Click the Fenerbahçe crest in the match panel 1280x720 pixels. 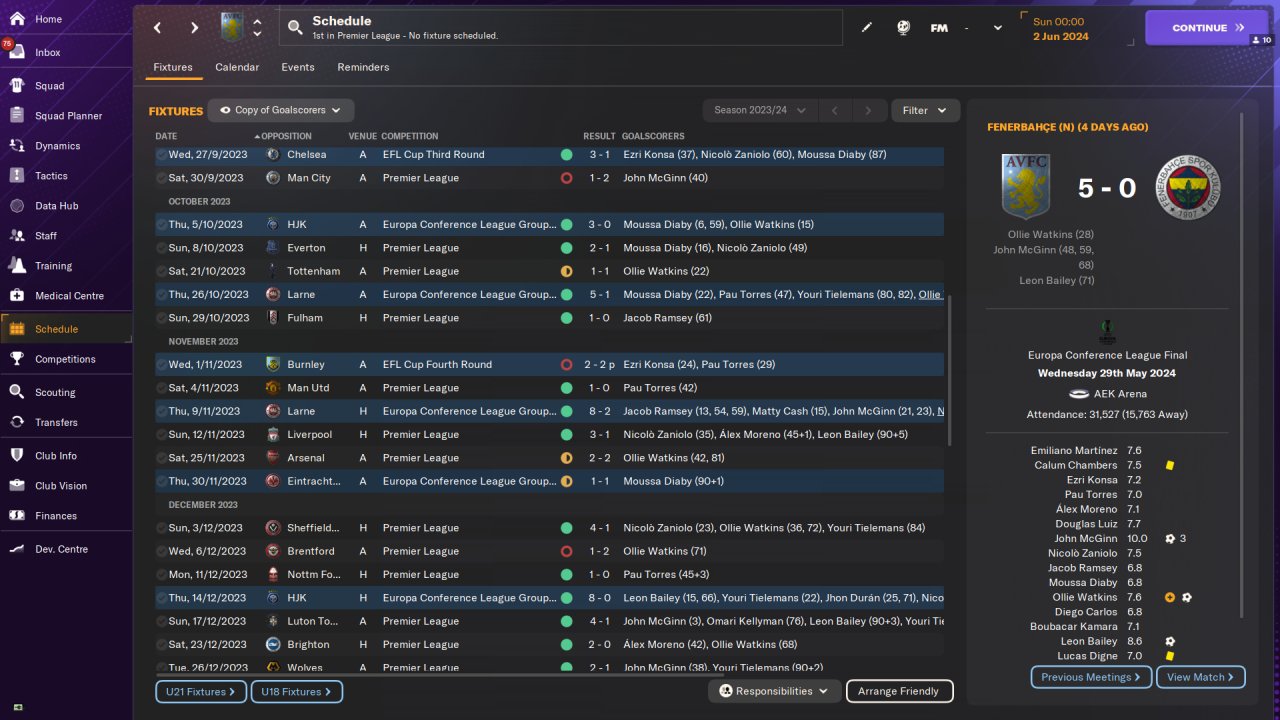point(1188,188)
